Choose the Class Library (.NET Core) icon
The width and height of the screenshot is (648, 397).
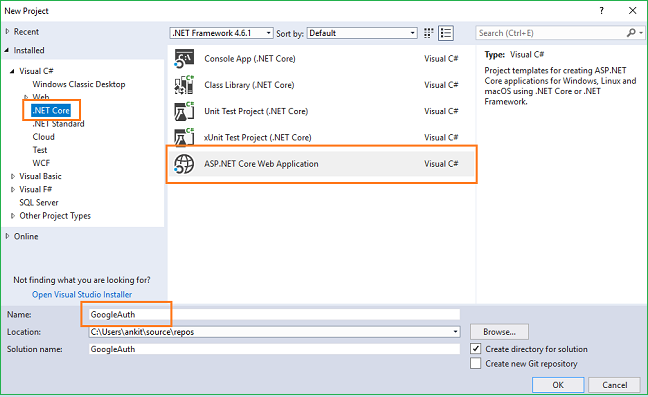tap(184, 85)
